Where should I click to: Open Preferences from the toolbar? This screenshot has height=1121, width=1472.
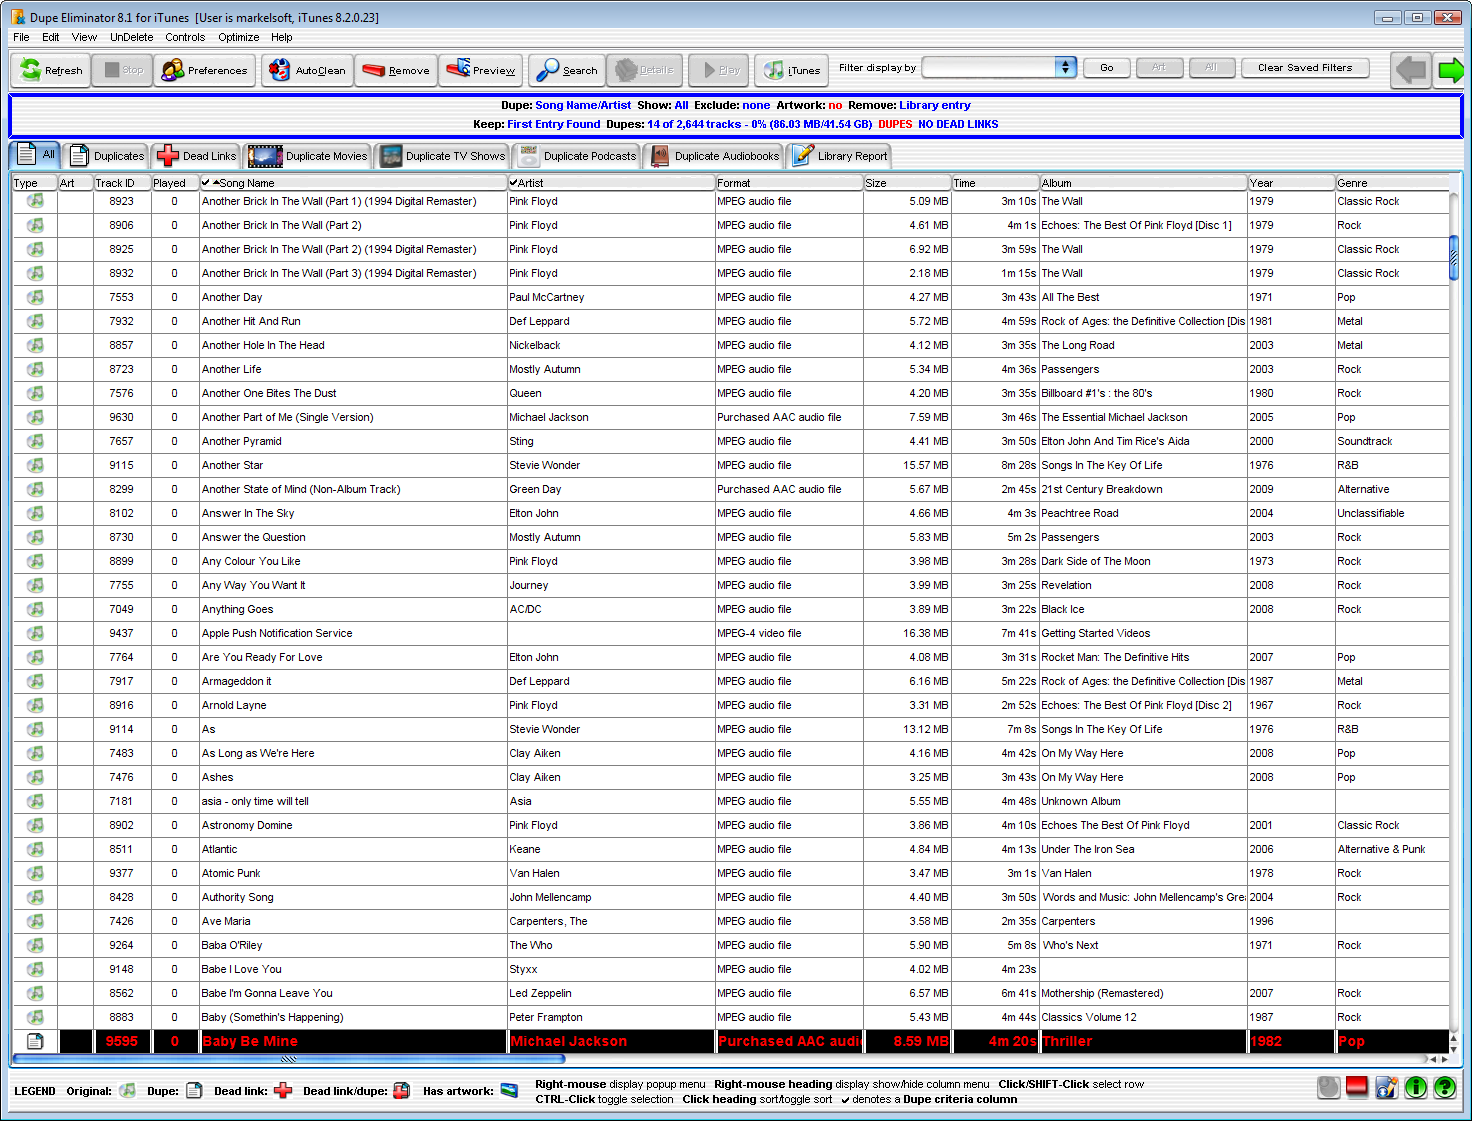pyautogui.click(x=204, y=70)
